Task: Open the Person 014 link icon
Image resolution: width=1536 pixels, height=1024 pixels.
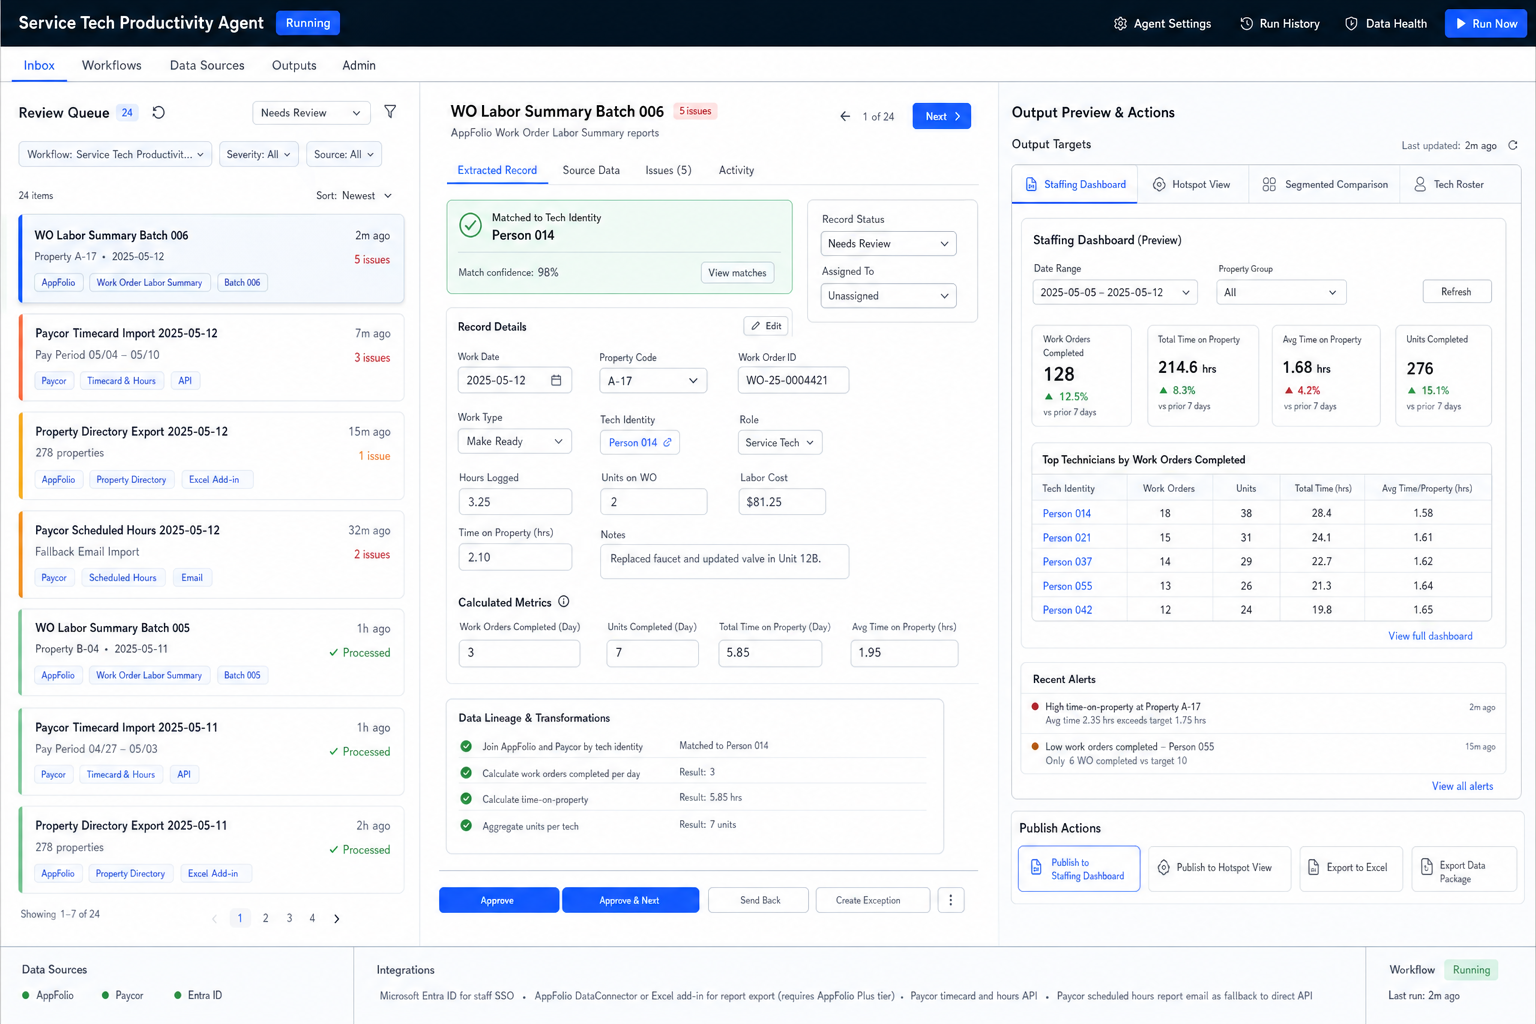Action: coord(667,442)
